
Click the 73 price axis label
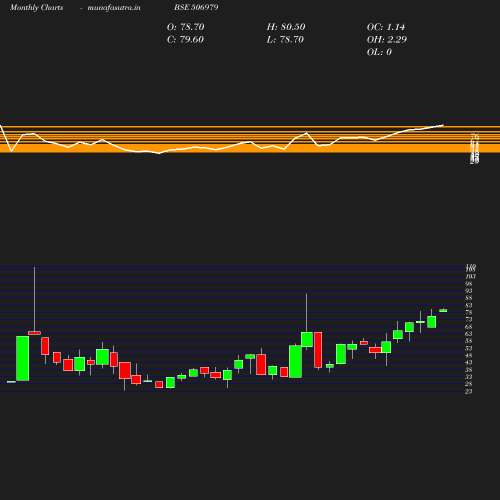point(469,319)
